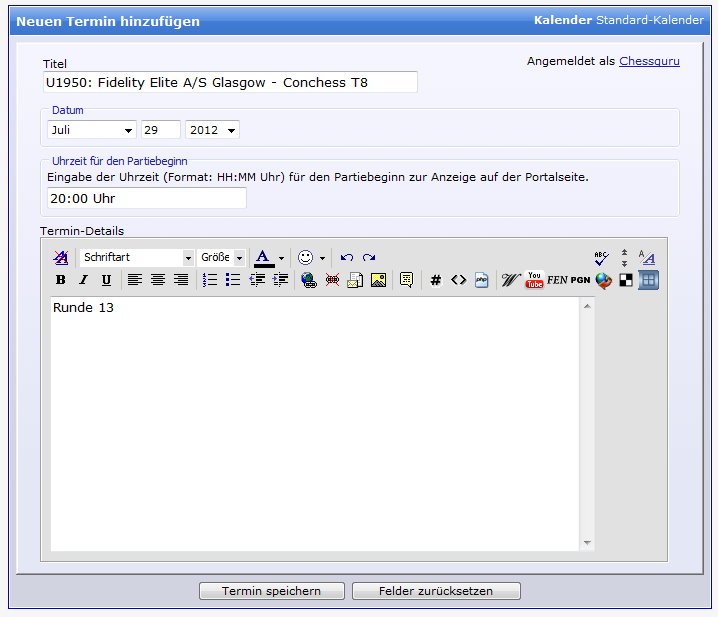Click the globe with arrow icon
Screen dimensions: 718x617
point(604,280)
